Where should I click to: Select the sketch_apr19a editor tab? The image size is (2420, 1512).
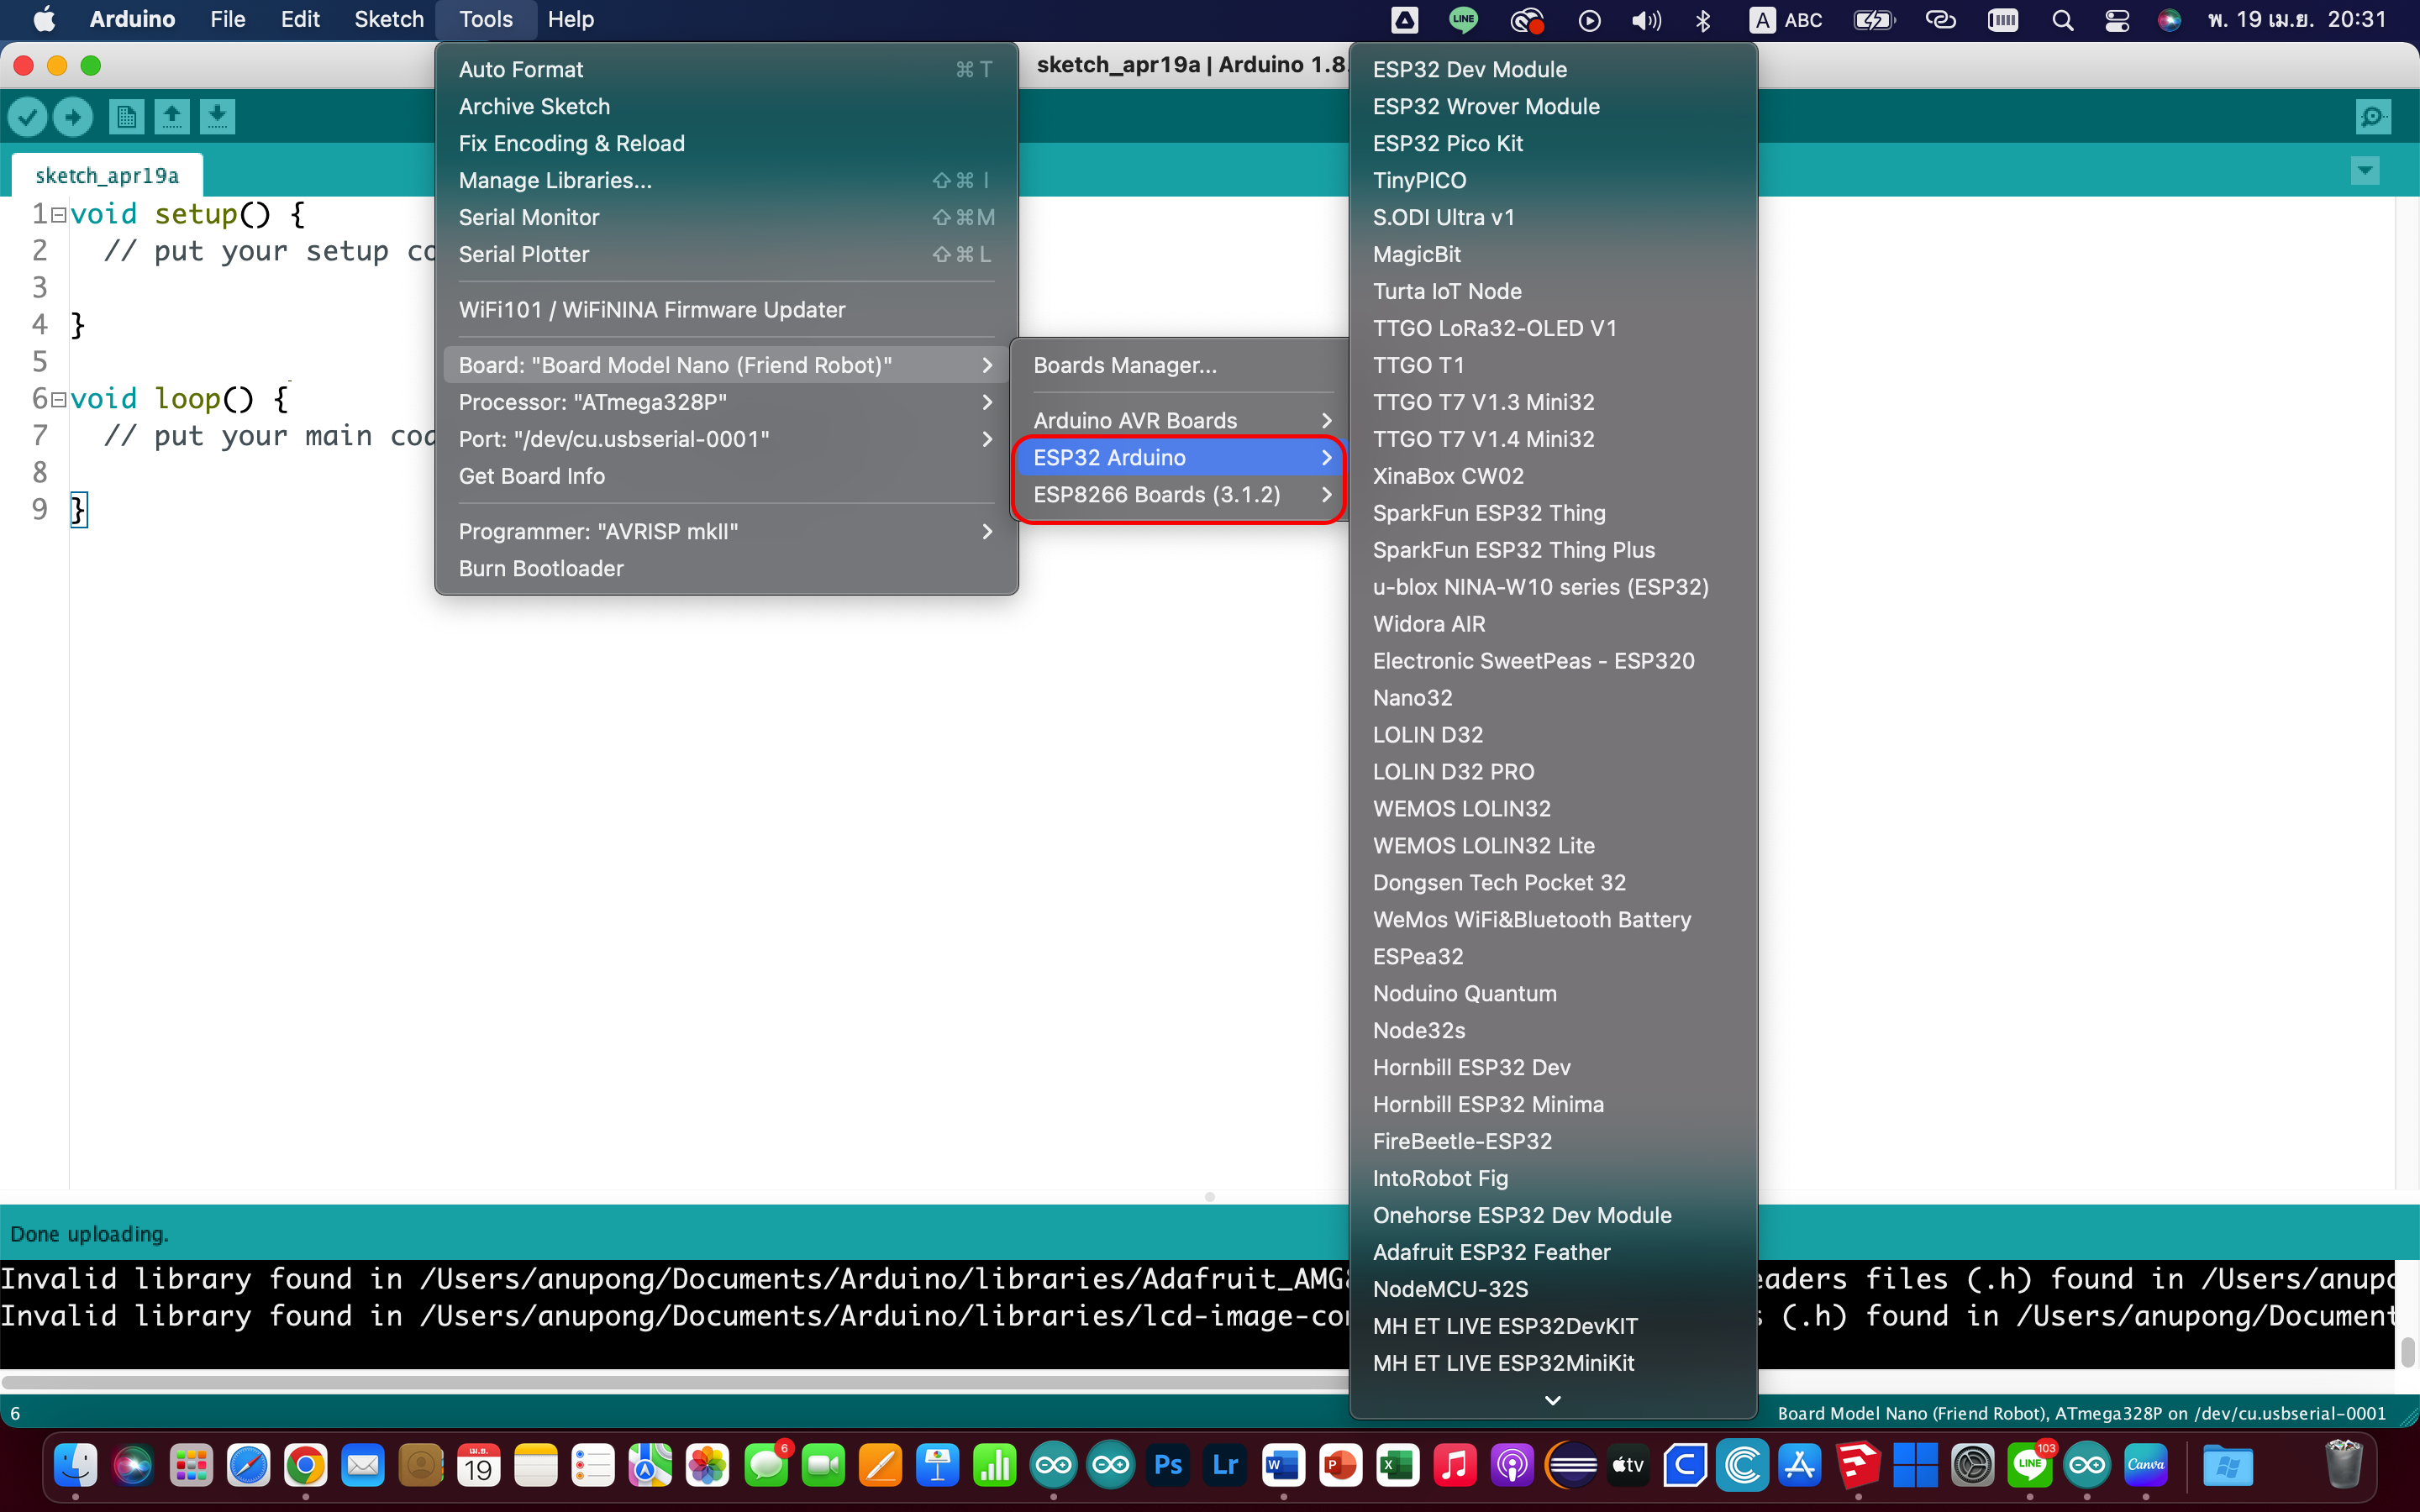(107, 175)
